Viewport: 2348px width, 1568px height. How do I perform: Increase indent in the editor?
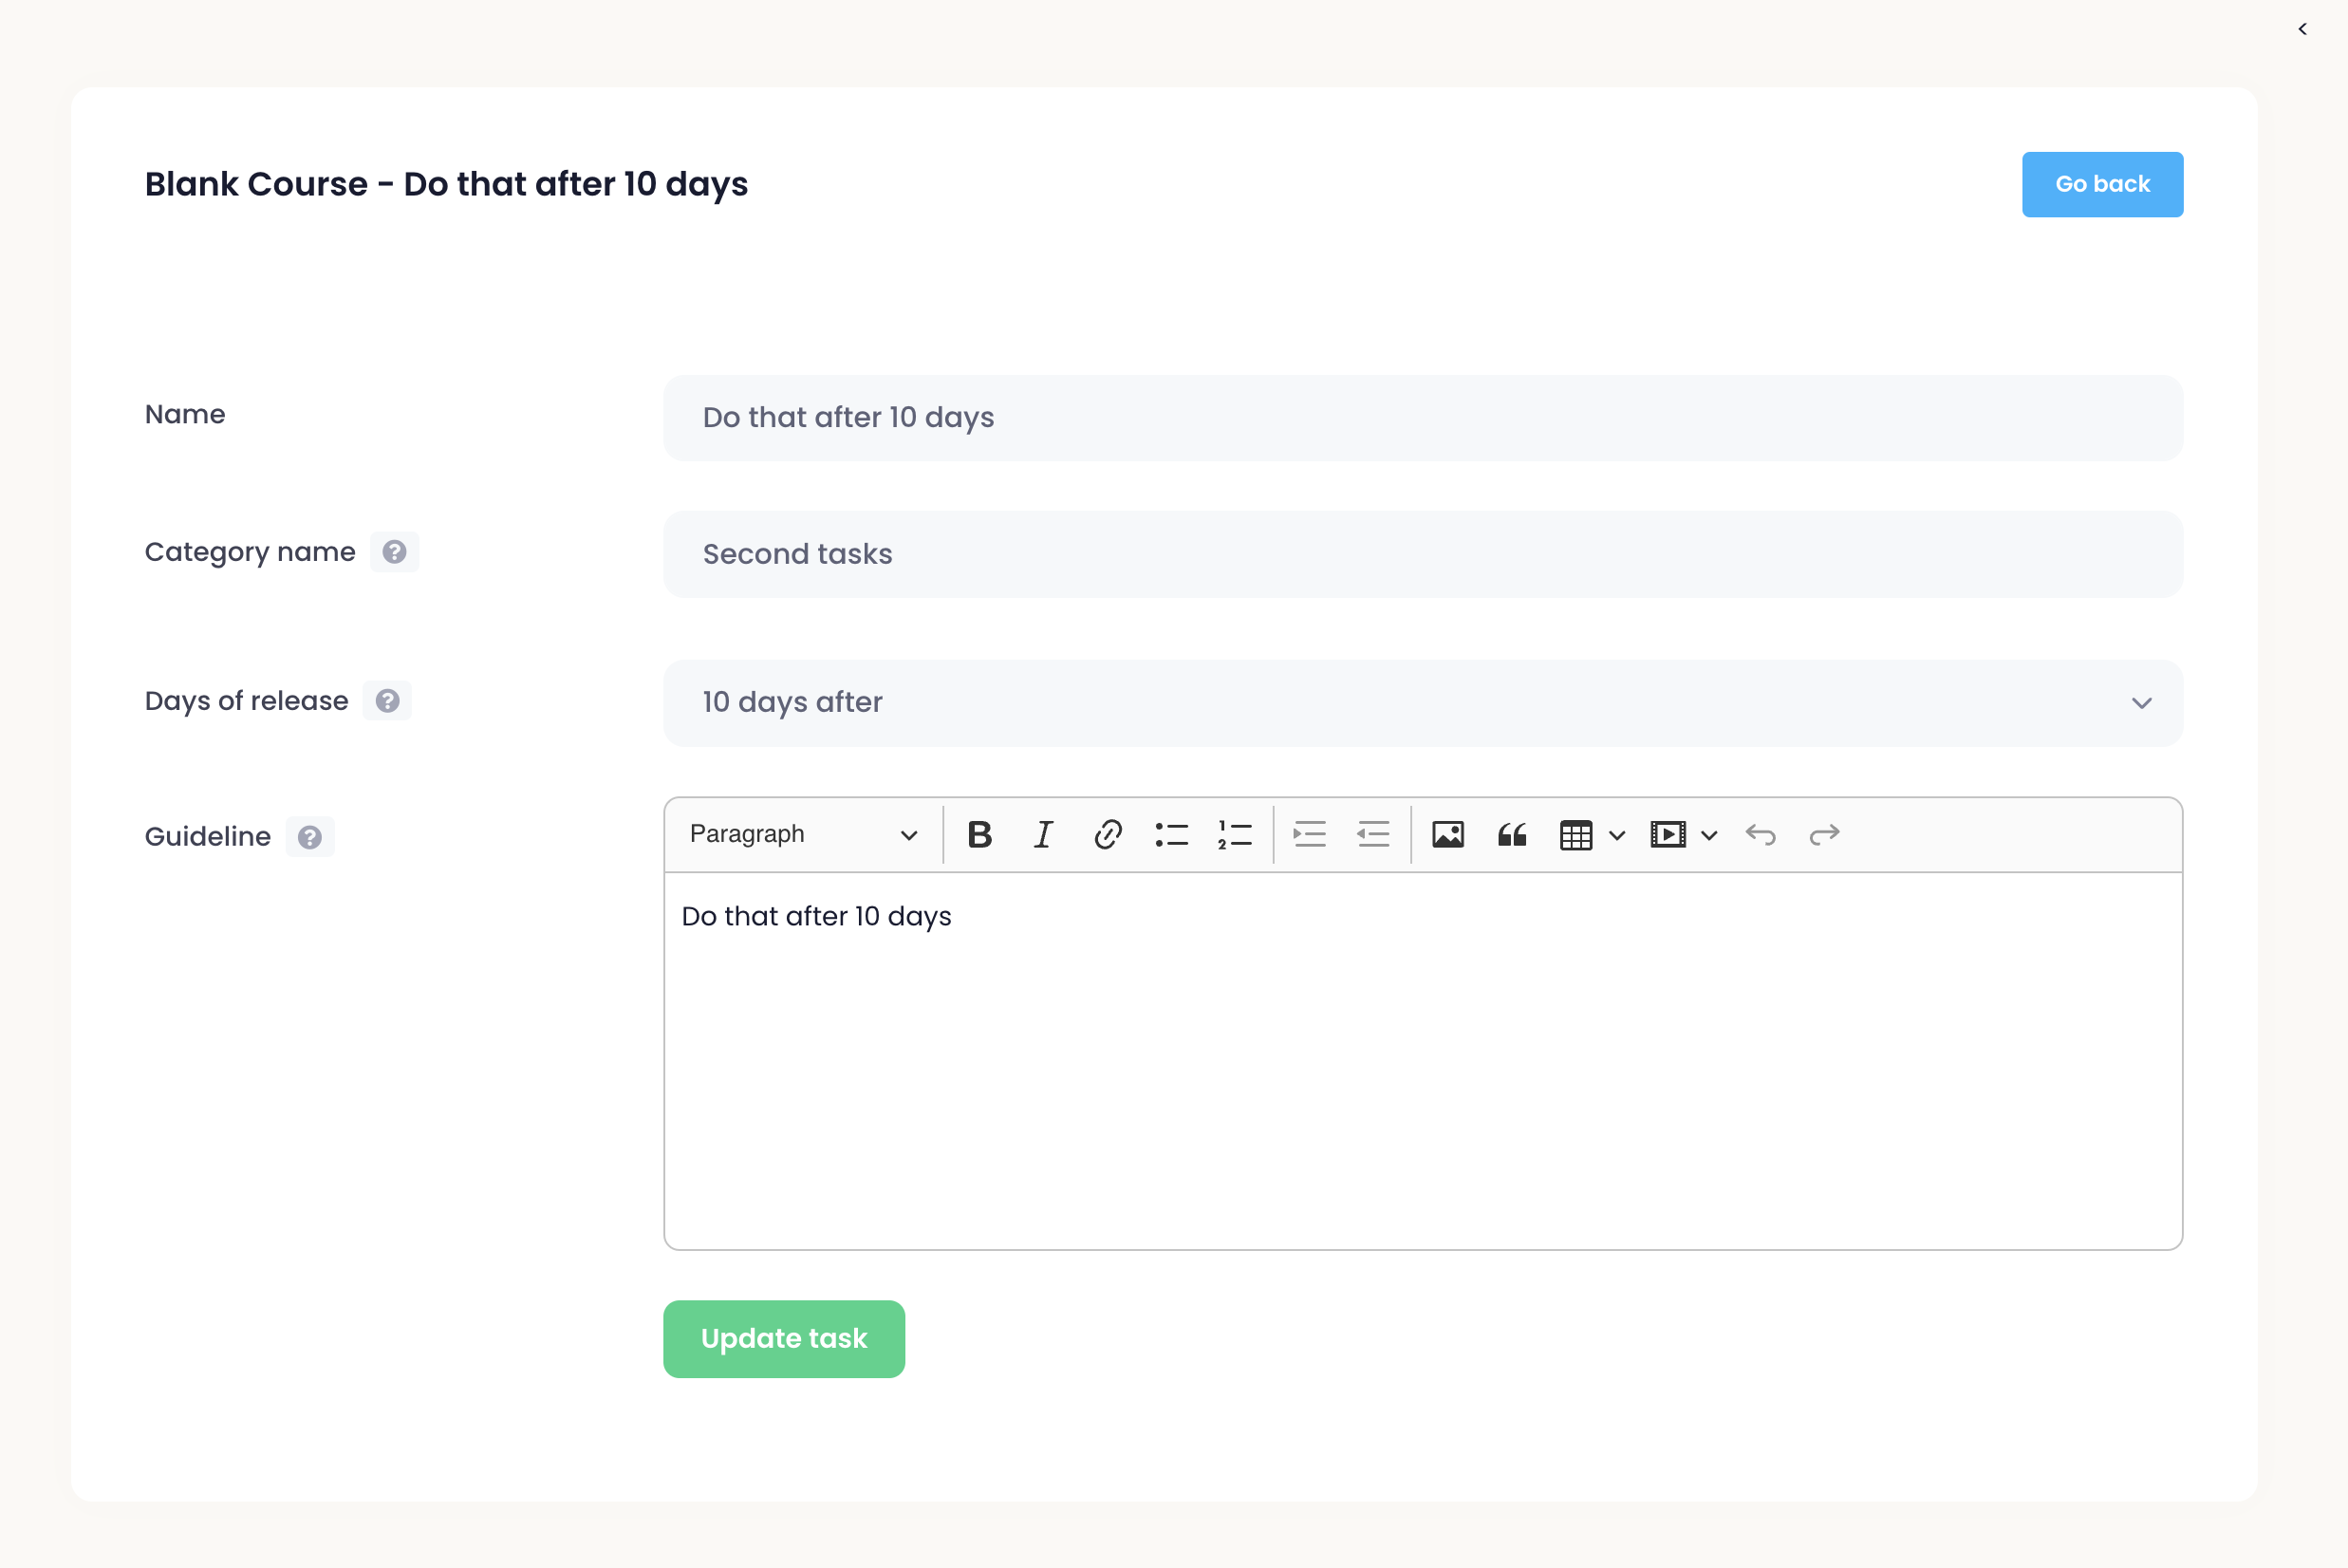1309,834
